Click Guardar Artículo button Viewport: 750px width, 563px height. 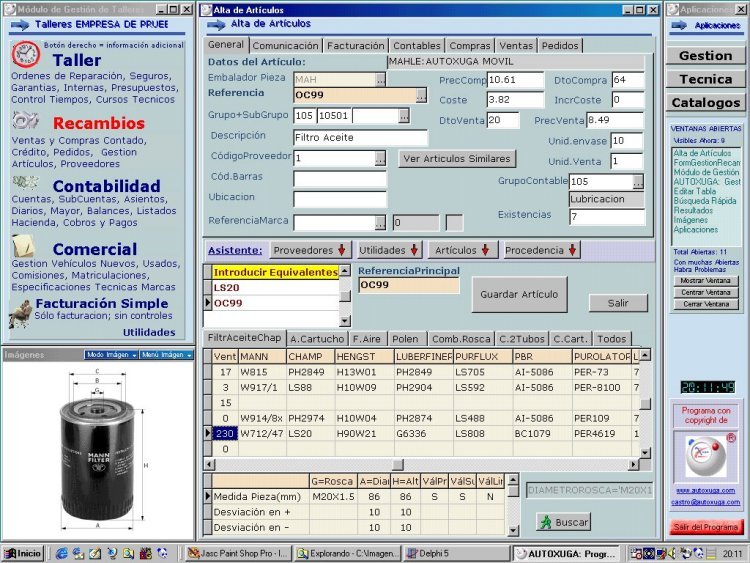(519, 294)
